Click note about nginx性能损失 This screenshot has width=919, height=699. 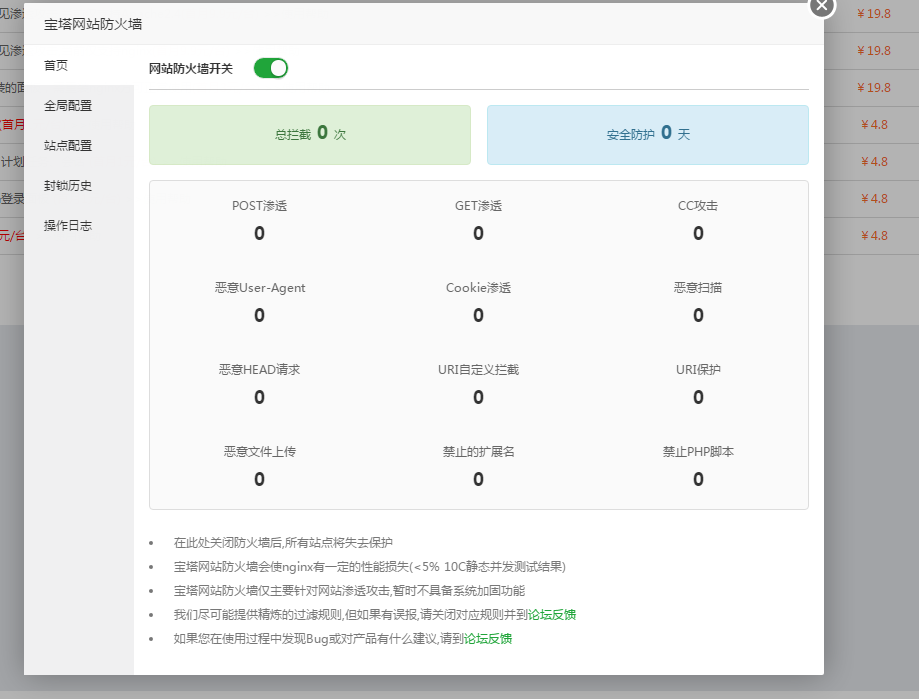click(x=370, y=567)
